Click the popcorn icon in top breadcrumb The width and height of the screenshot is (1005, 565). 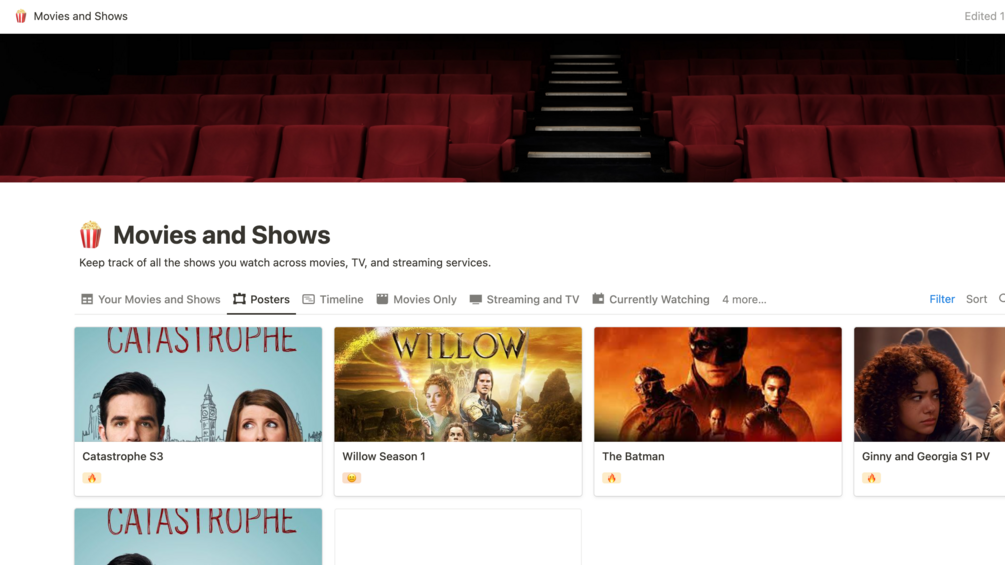[21, 16]
